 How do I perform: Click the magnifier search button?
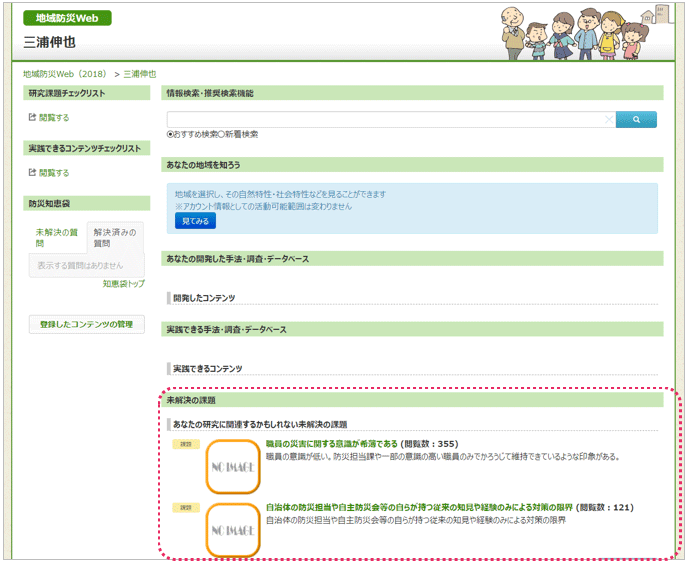(637, 120)
